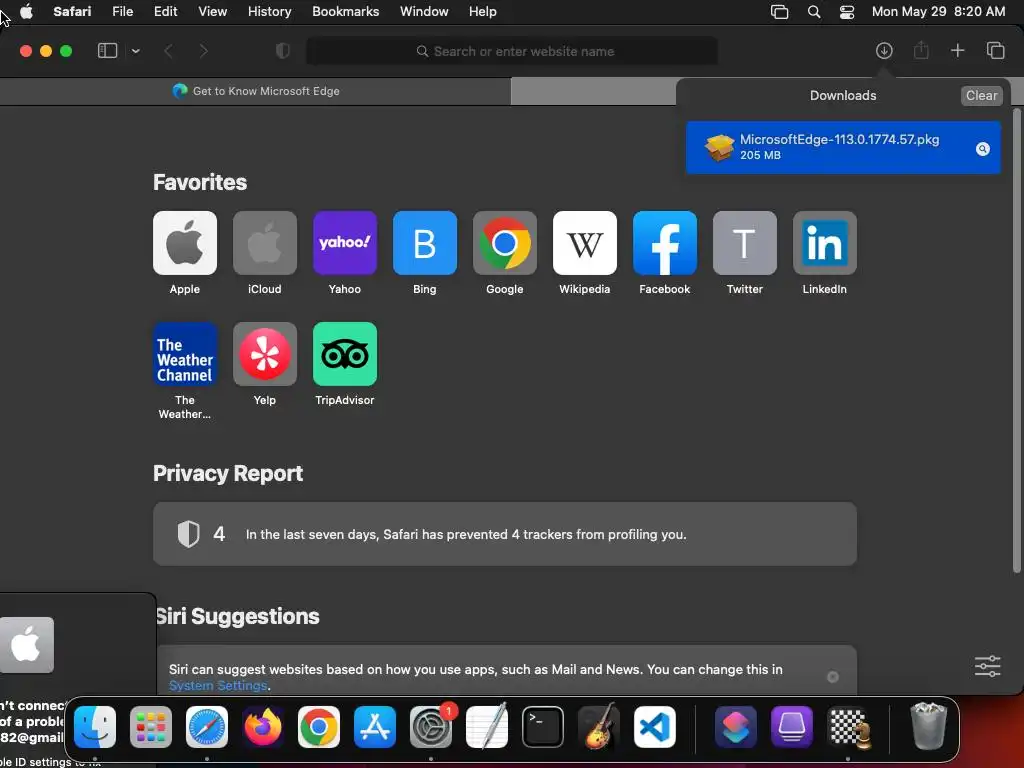This screenshot has height=768, width=1024.
Task: Click the start page vertical scrollbar
Action: (1016, 342)
